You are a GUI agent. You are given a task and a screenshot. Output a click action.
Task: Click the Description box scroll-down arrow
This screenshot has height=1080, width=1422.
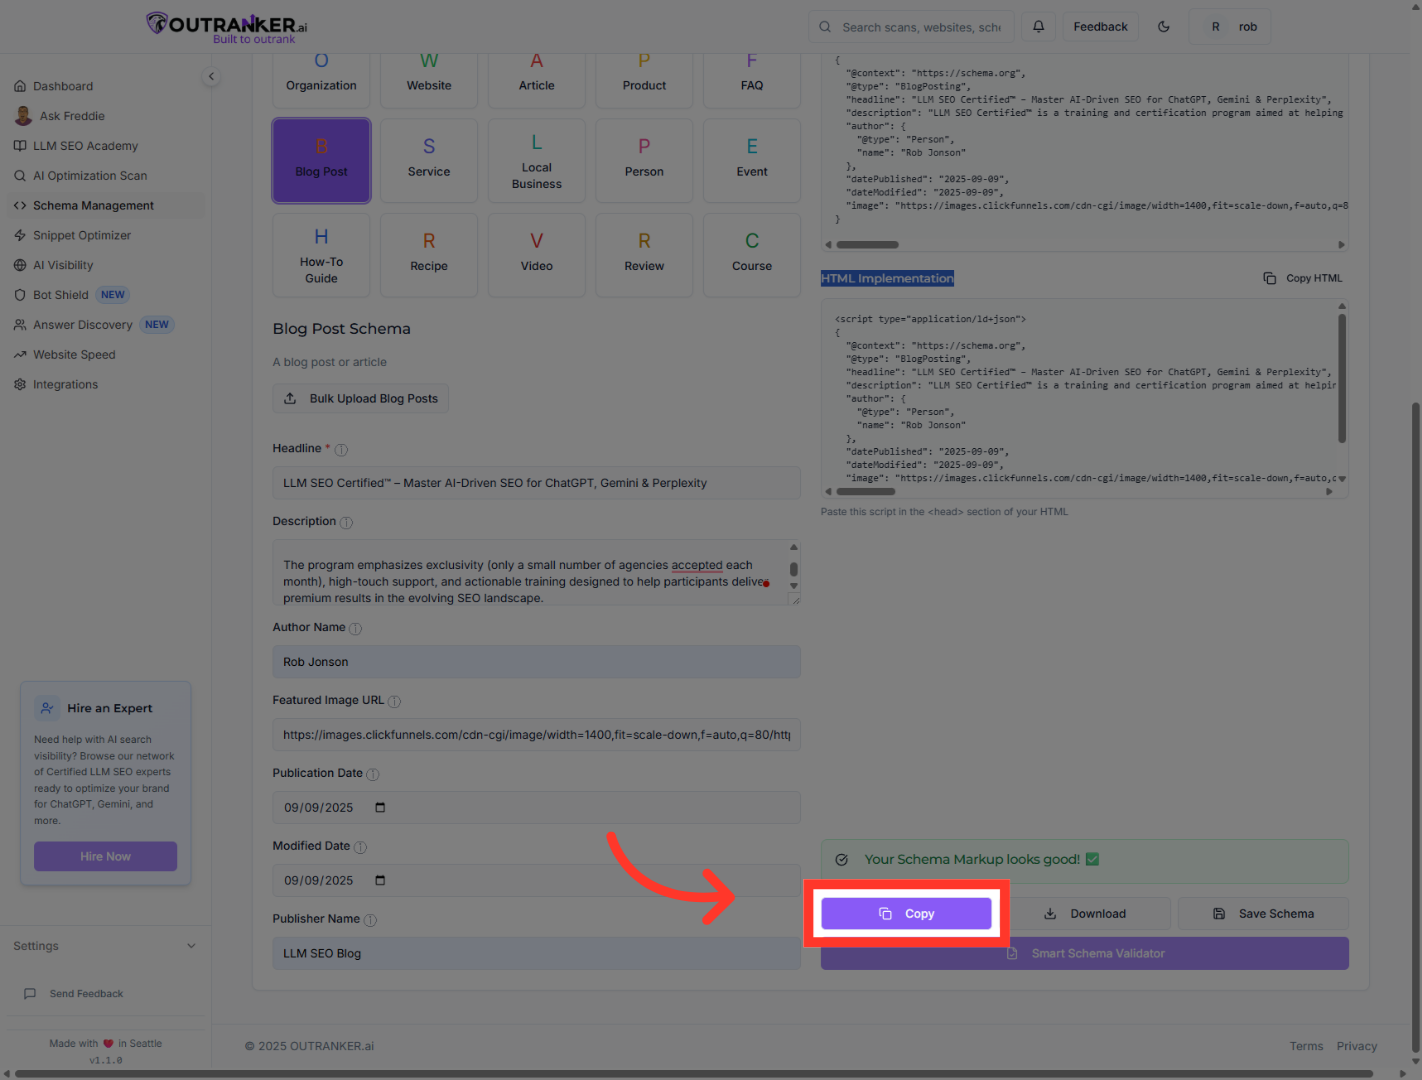(794, 587)
